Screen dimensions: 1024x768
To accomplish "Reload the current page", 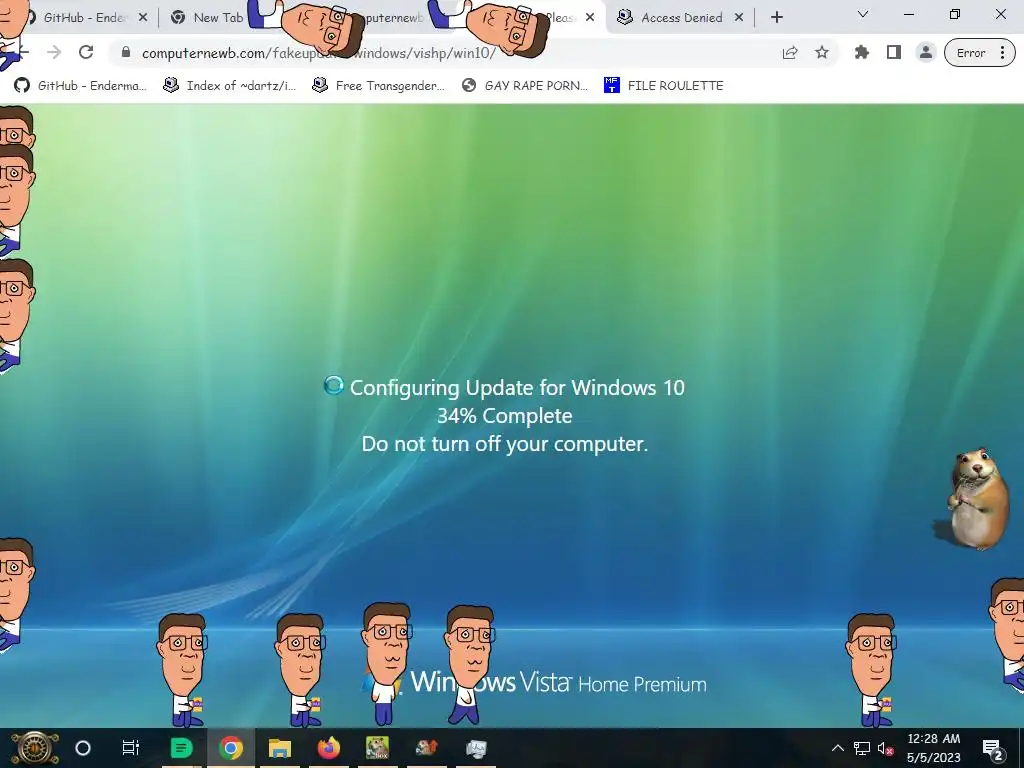I will 86,52.
